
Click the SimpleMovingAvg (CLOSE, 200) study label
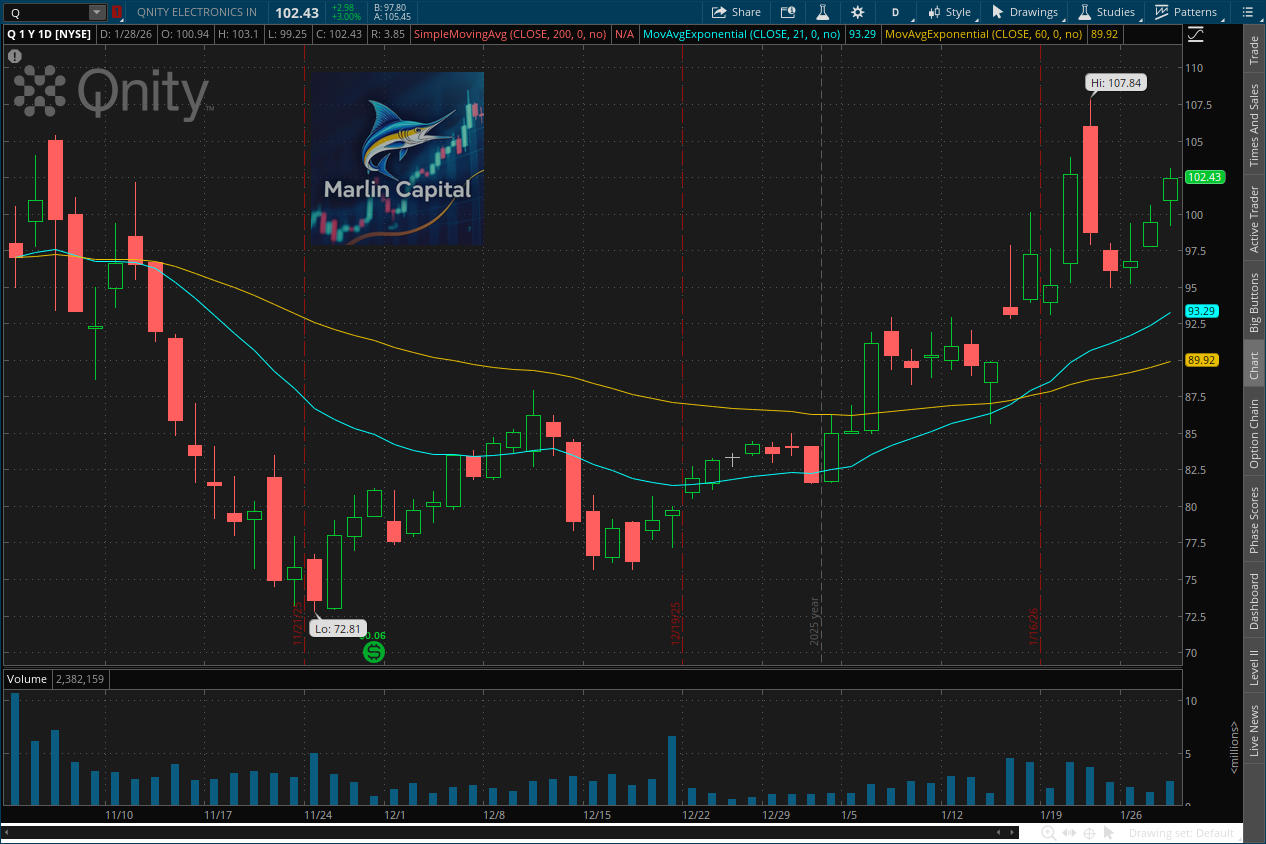(511, 34)
